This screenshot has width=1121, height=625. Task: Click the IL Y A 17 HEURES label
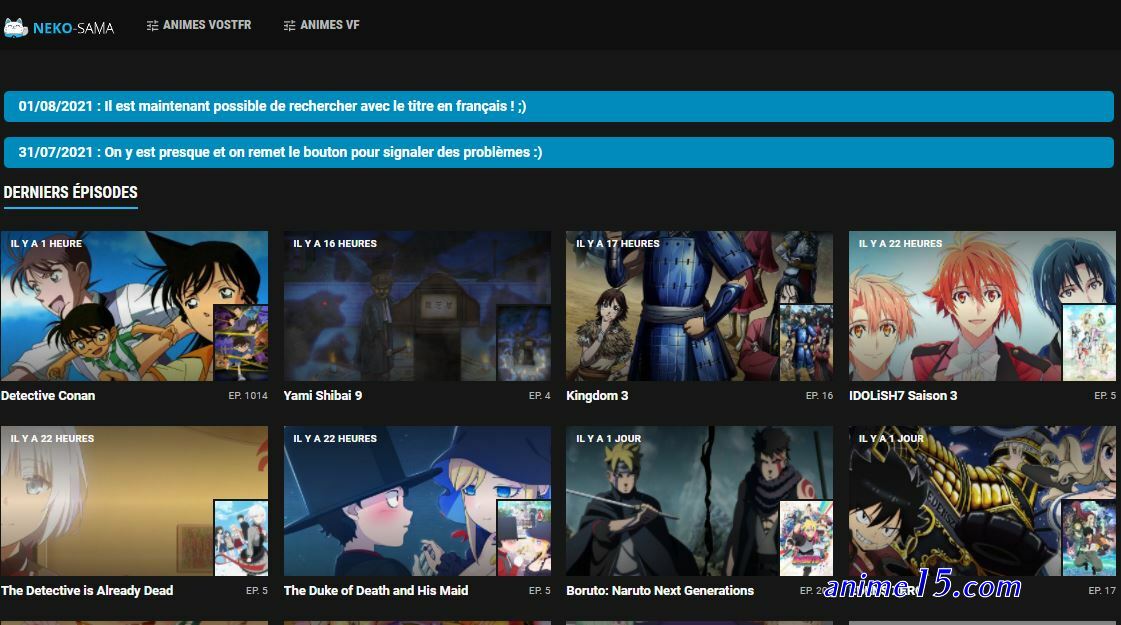click(618, 244)
